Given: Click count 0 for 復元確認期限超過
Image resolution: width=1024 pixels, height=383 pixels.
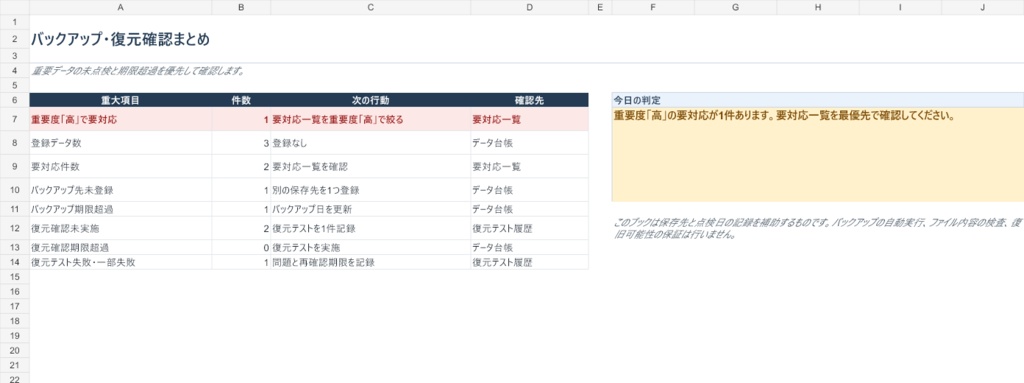Looking at the screenshot, I should [x=241, y=248].
